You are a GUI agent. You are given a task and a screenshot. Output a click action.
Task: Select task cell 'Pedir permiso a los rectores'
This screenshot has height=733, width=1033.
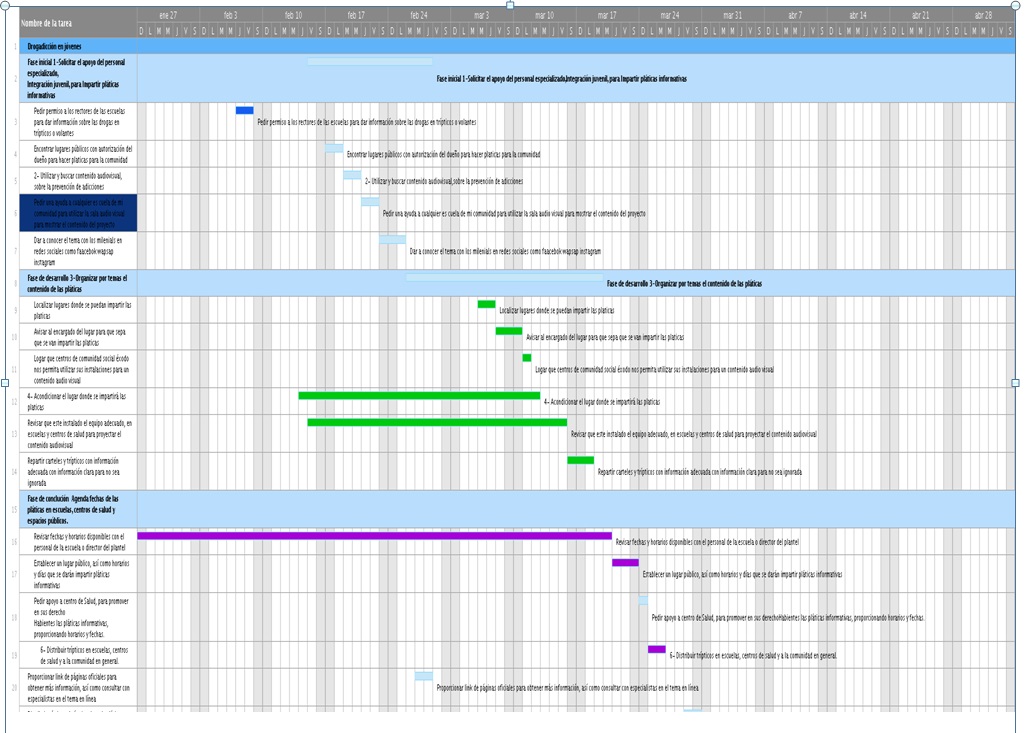[78, 122]
